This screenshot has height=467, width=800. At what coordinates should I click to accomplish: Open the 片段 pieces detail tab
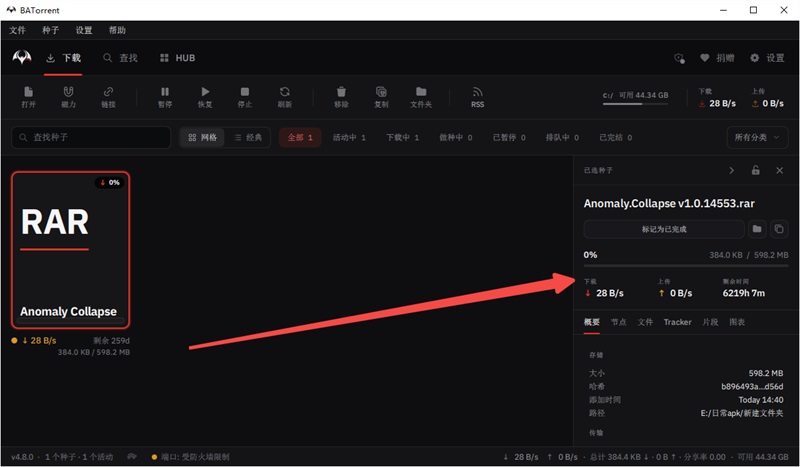pyautogui.click(x=710, y=322)
